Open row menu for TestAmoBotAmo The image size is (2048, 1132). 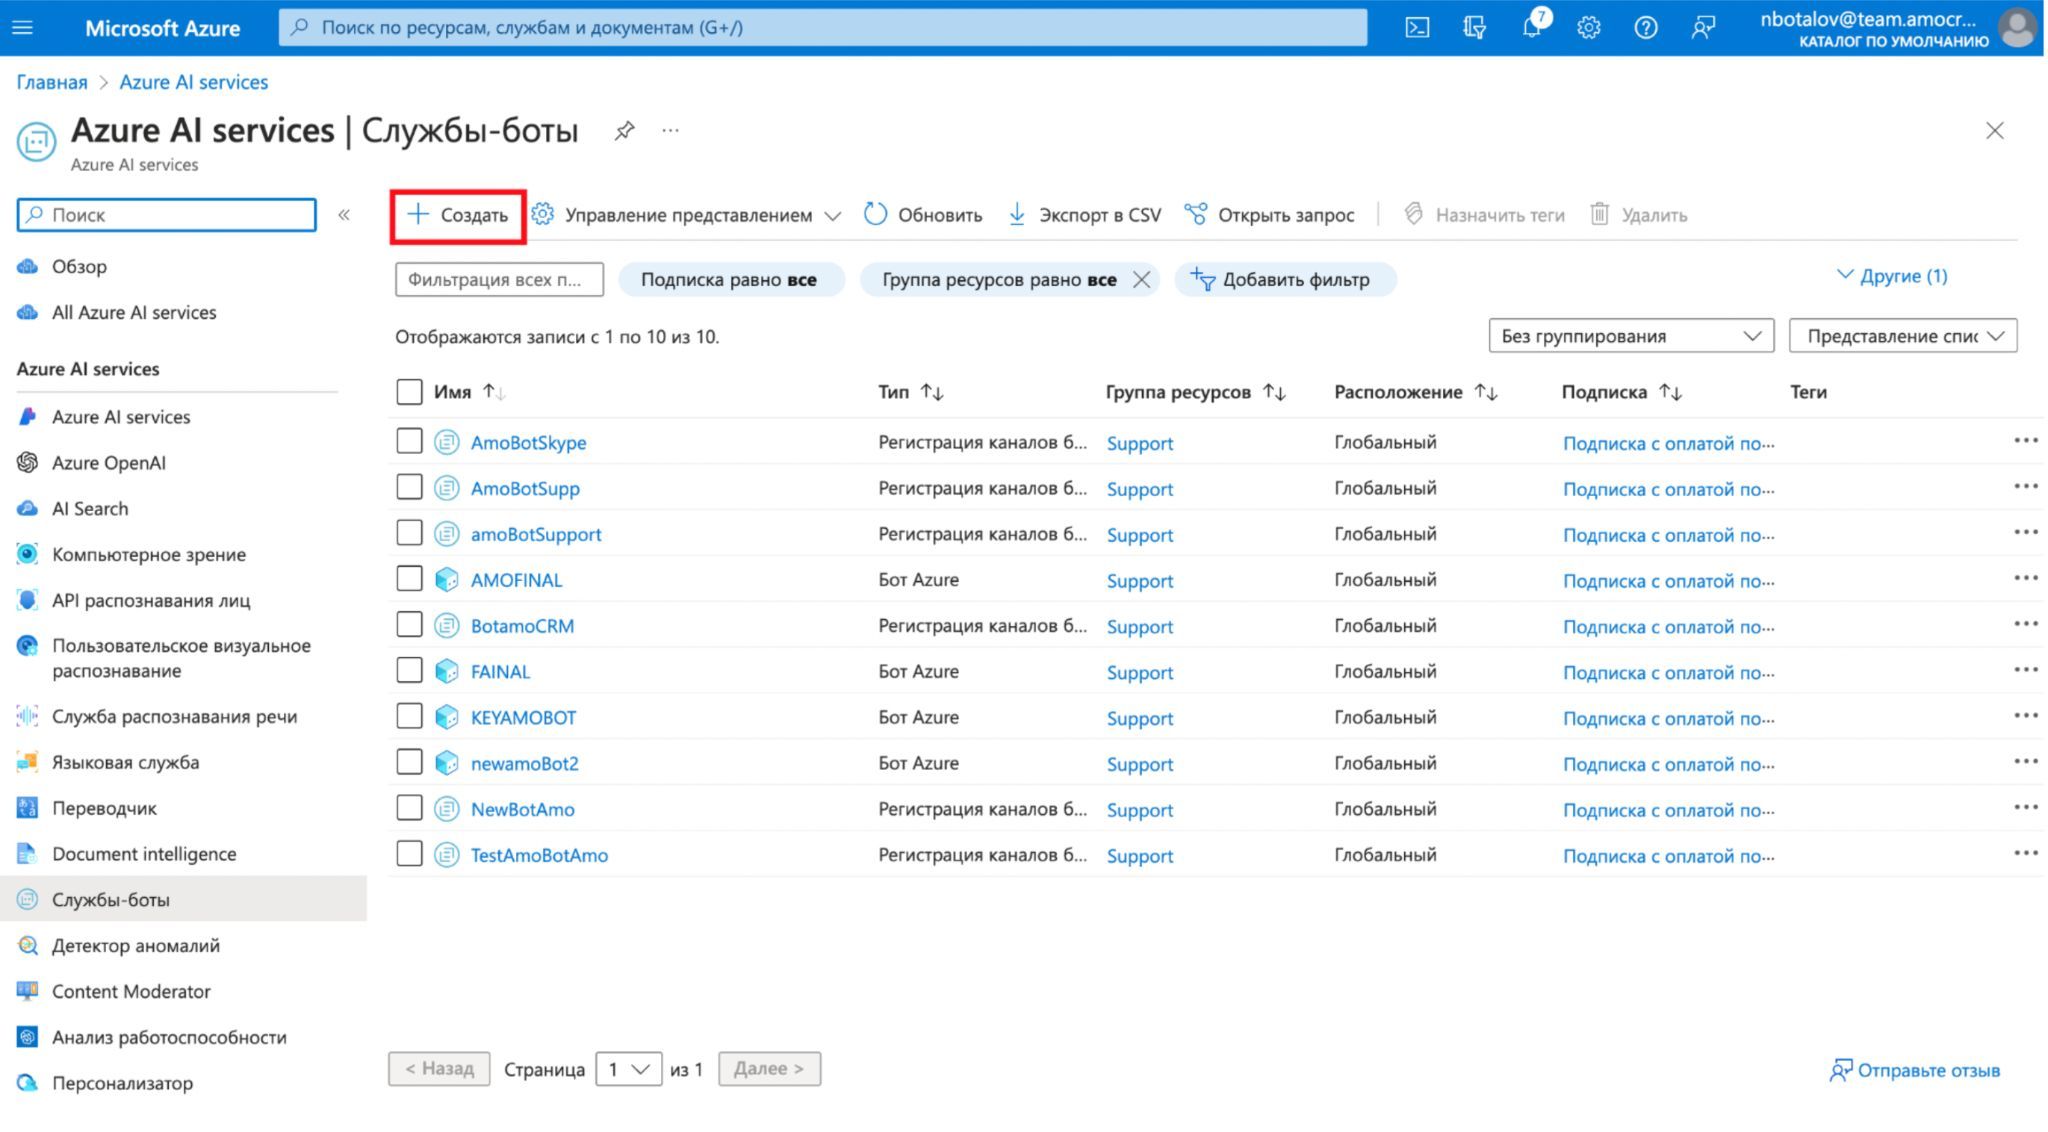click(2026, 854)
